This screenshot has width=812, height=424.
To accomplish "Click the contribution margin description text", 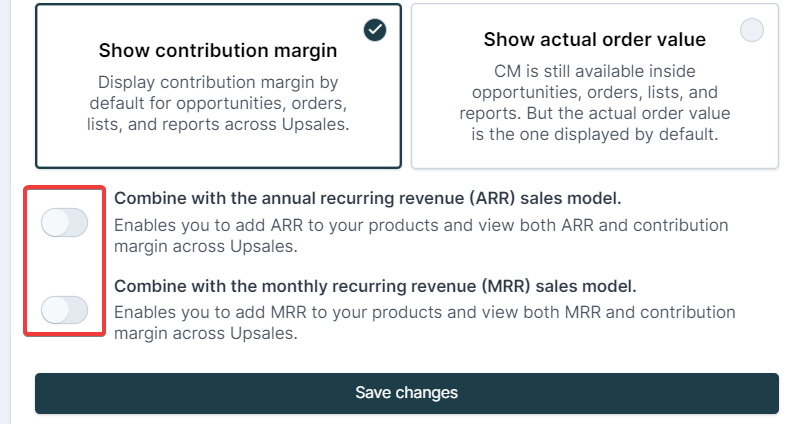I will (x=218, y=103).
